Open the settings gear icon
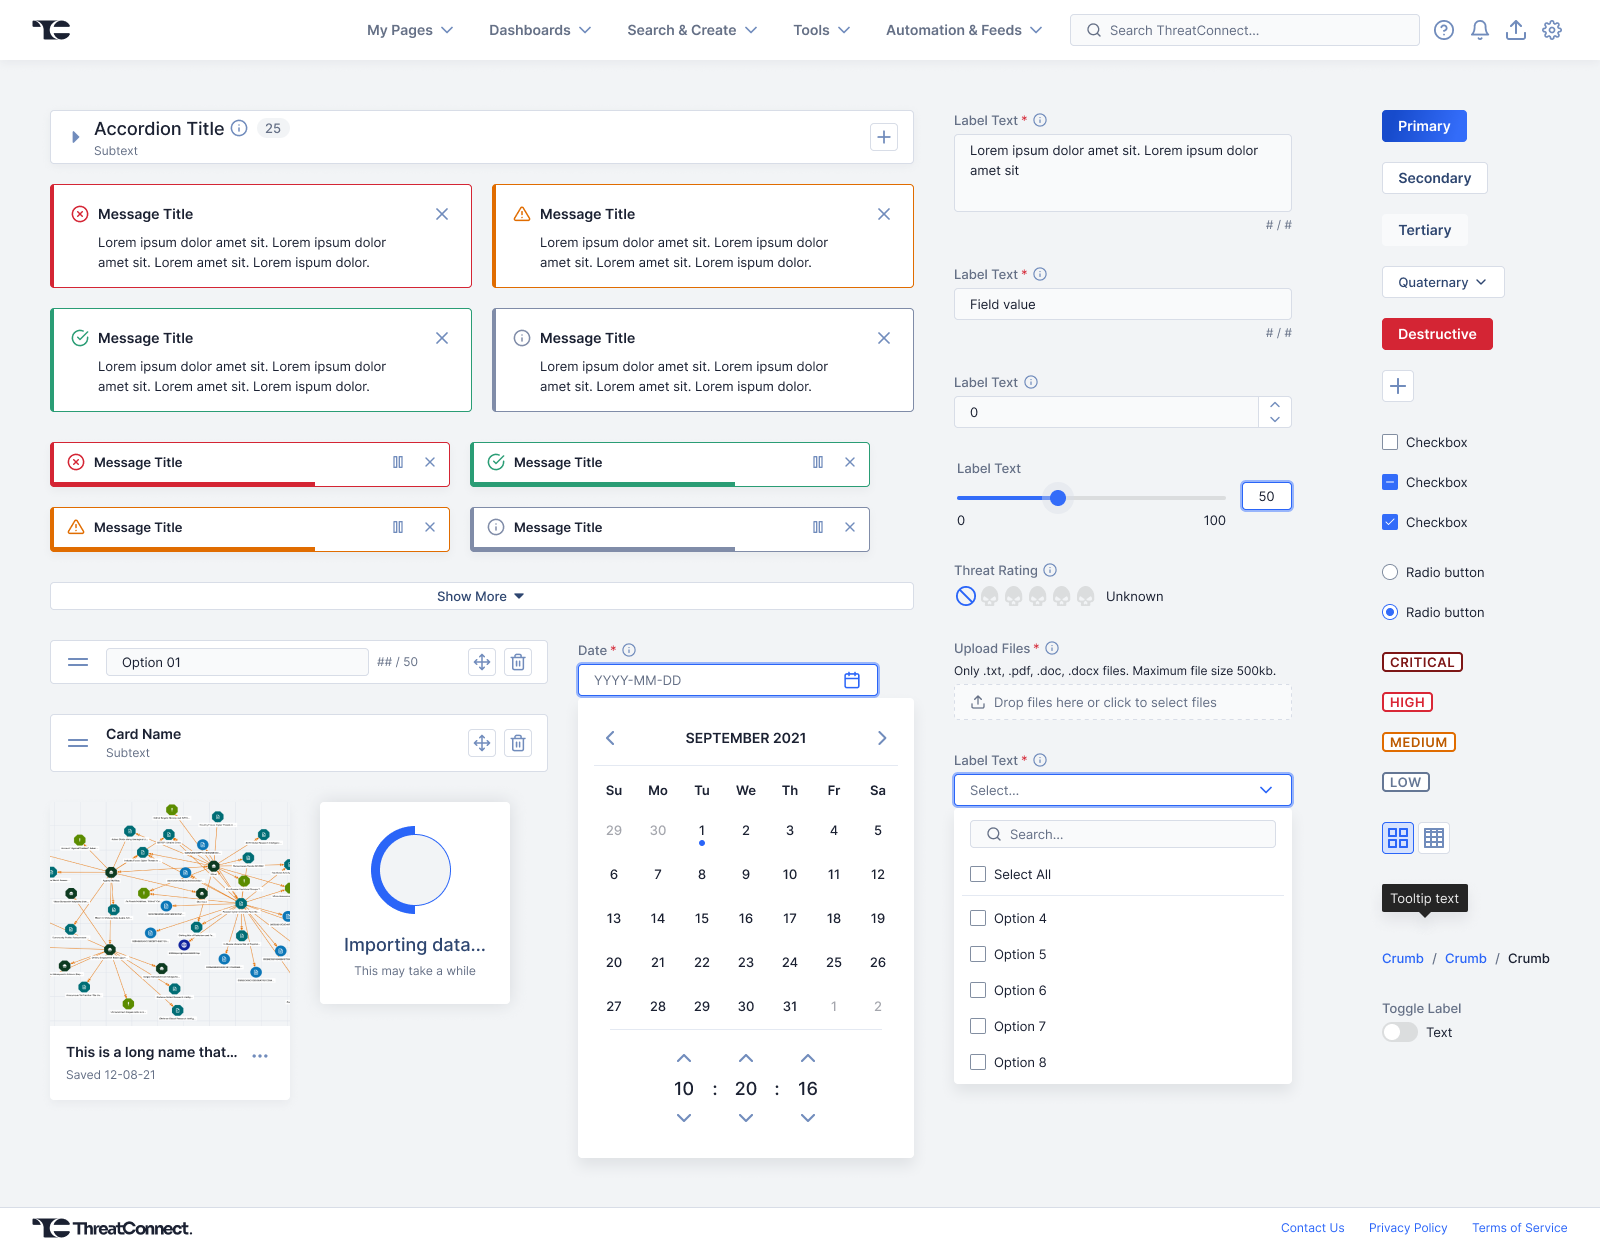Viewport: 1600px width, 1248px height. tap(1552, 30)
